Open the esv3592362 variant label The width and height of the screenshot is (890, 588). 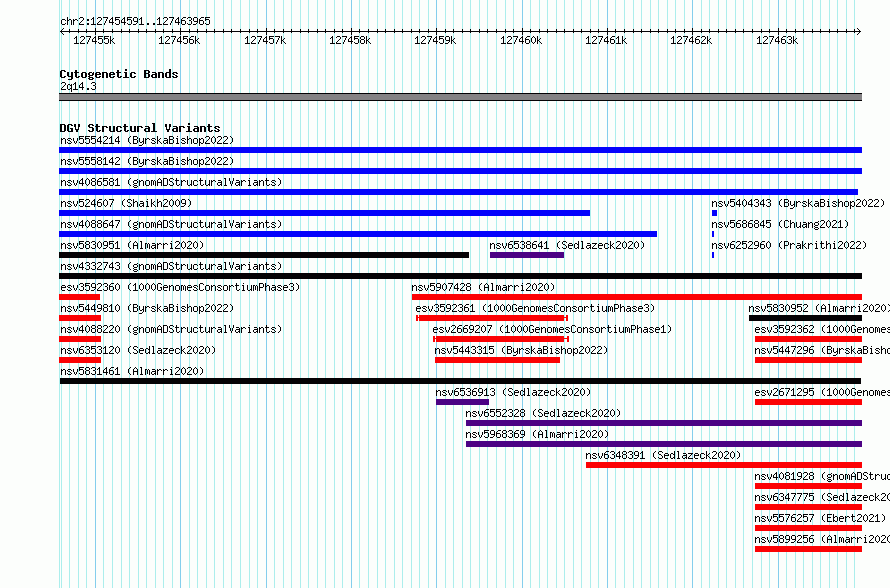pos(822,329)
